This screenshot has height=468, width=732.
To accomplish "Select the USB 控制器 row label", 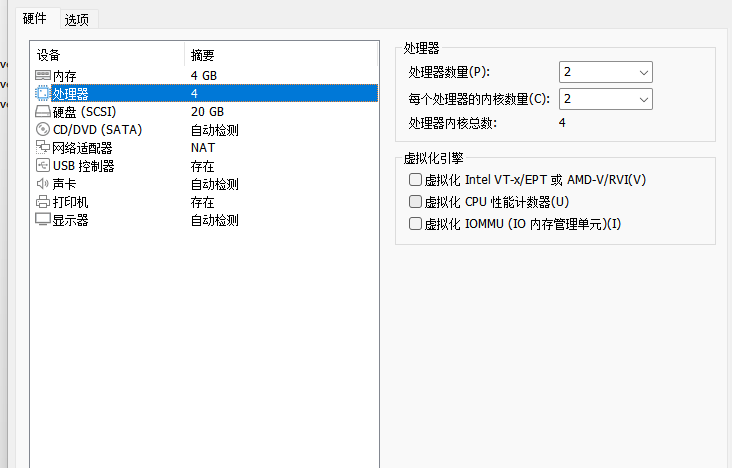I will coord(84,166).
